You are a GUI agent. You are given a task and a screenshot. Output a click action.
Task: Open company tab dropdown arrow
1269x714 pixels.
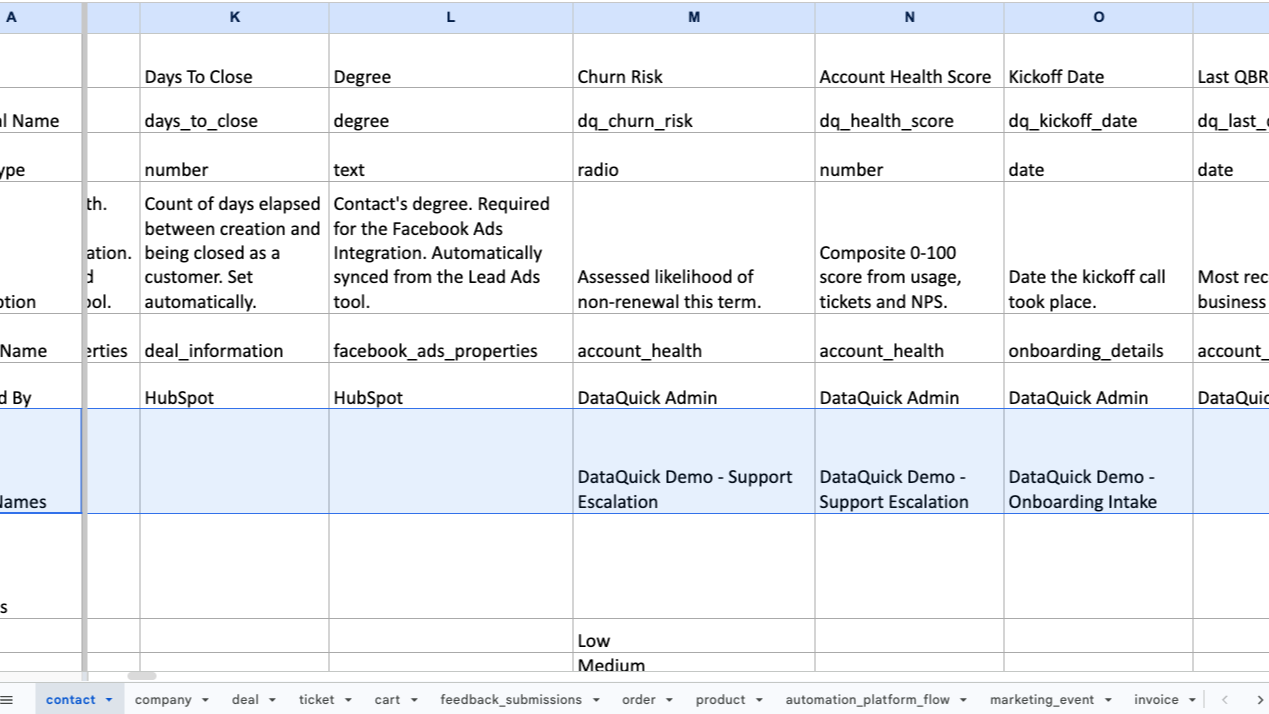[205, 700]
